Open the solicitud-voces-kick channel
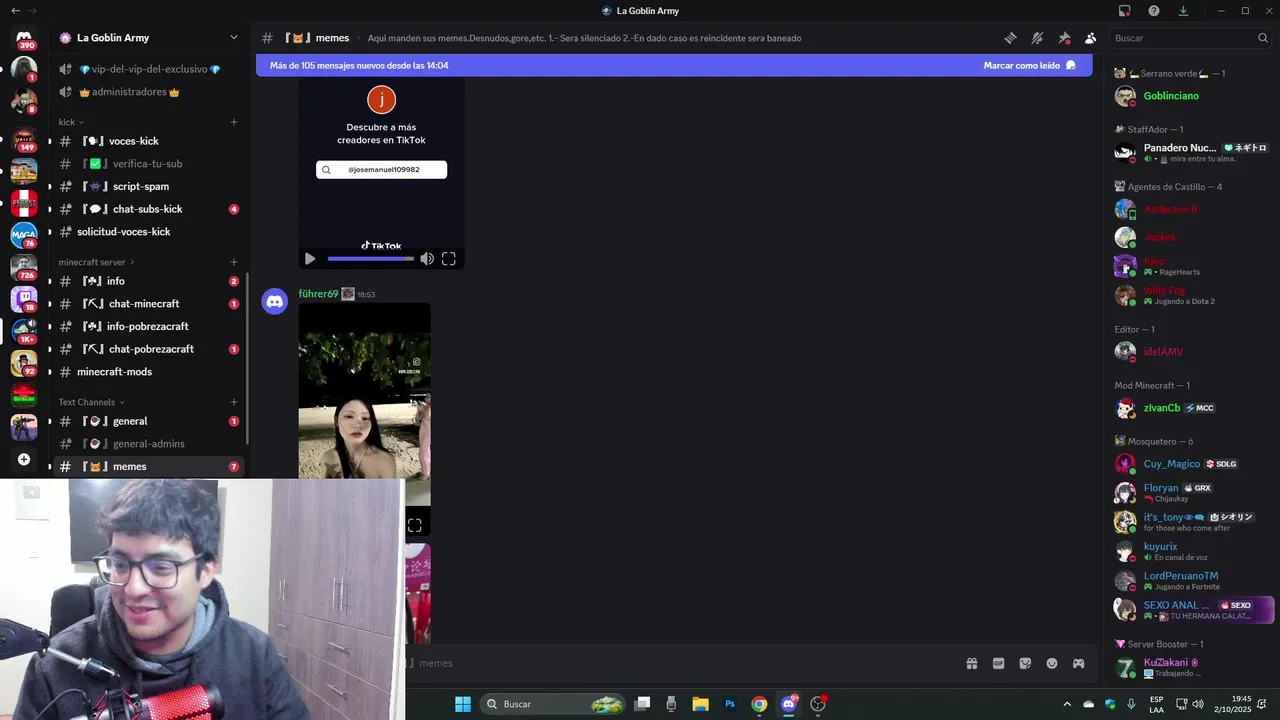1280x720 pixels. (x=148, y=232)
